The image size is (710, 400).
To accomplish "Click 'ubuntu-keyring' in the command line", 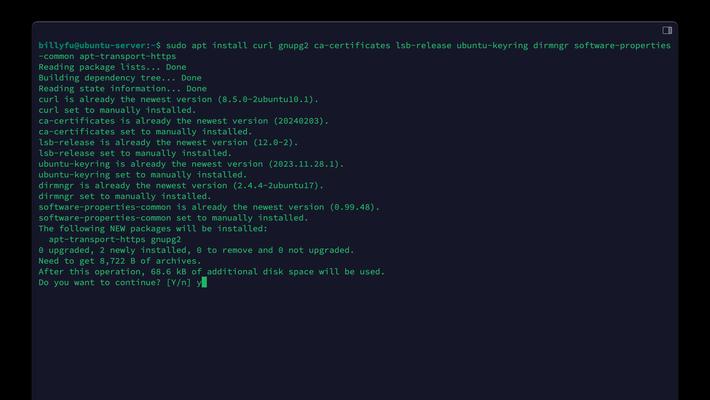I will coord(492,45).
